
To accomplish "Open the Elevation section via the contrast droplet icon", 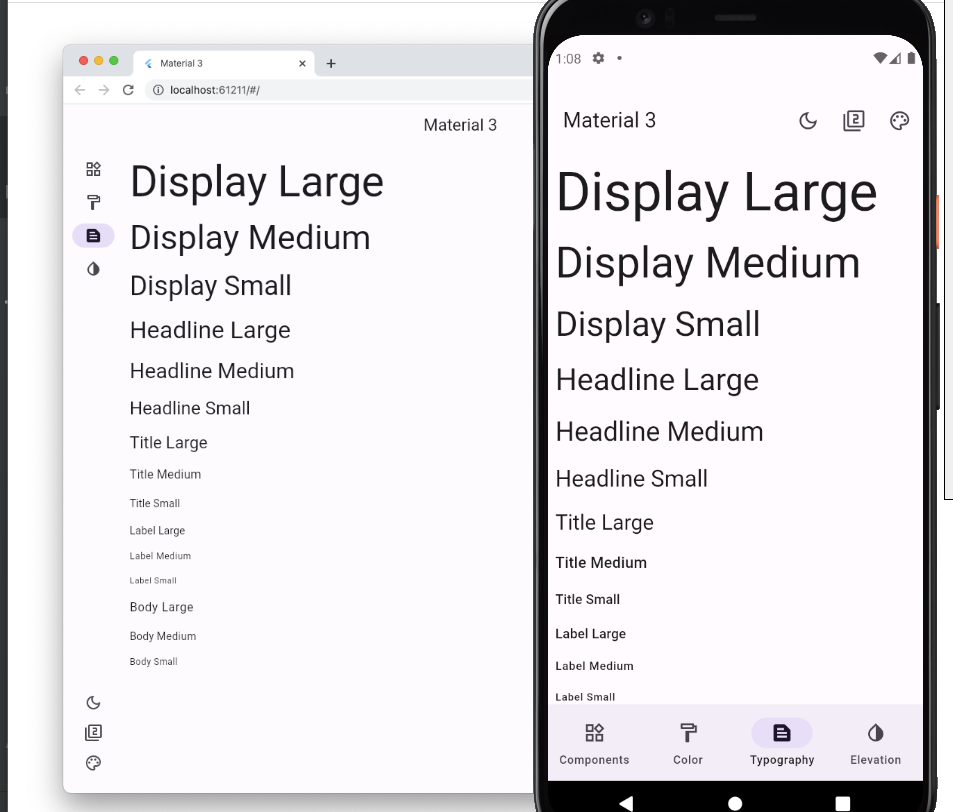I will point(93,268).
